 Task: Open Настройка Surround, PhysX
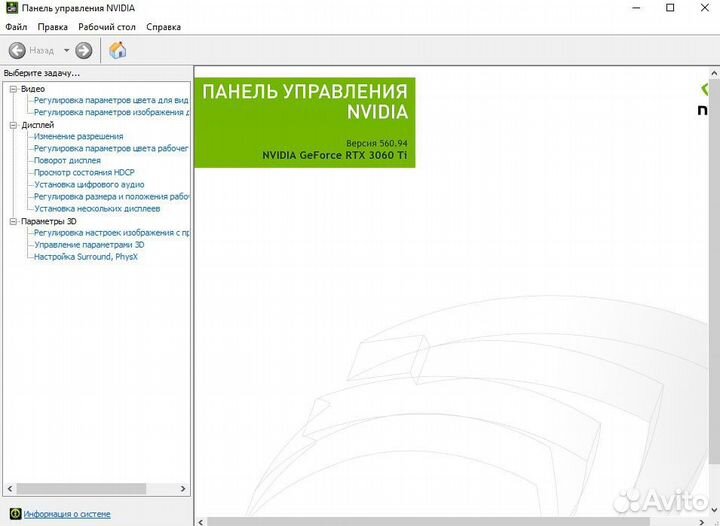click(85, 257)
